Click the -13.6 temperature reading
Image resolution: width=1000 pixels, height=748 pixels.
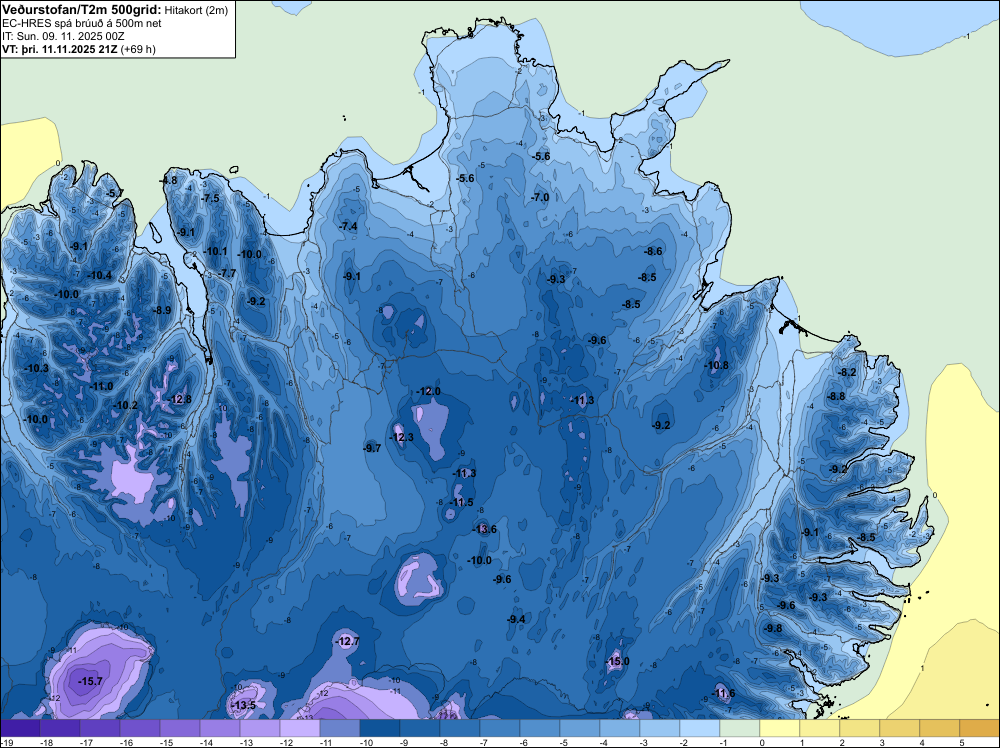coord(484,529)
